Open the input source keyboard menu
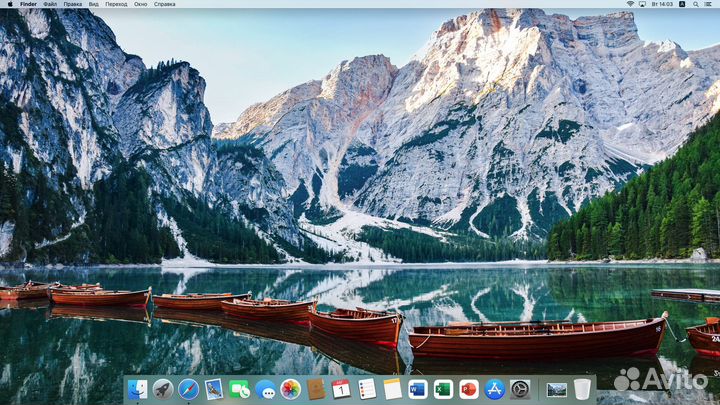The image size is (720, 405). click(682, 4)
